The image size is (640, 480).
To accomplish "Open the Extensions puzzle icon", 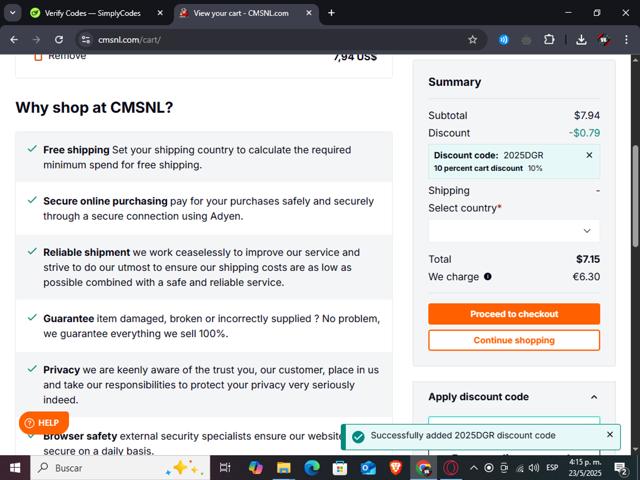I will pos(549,40).
